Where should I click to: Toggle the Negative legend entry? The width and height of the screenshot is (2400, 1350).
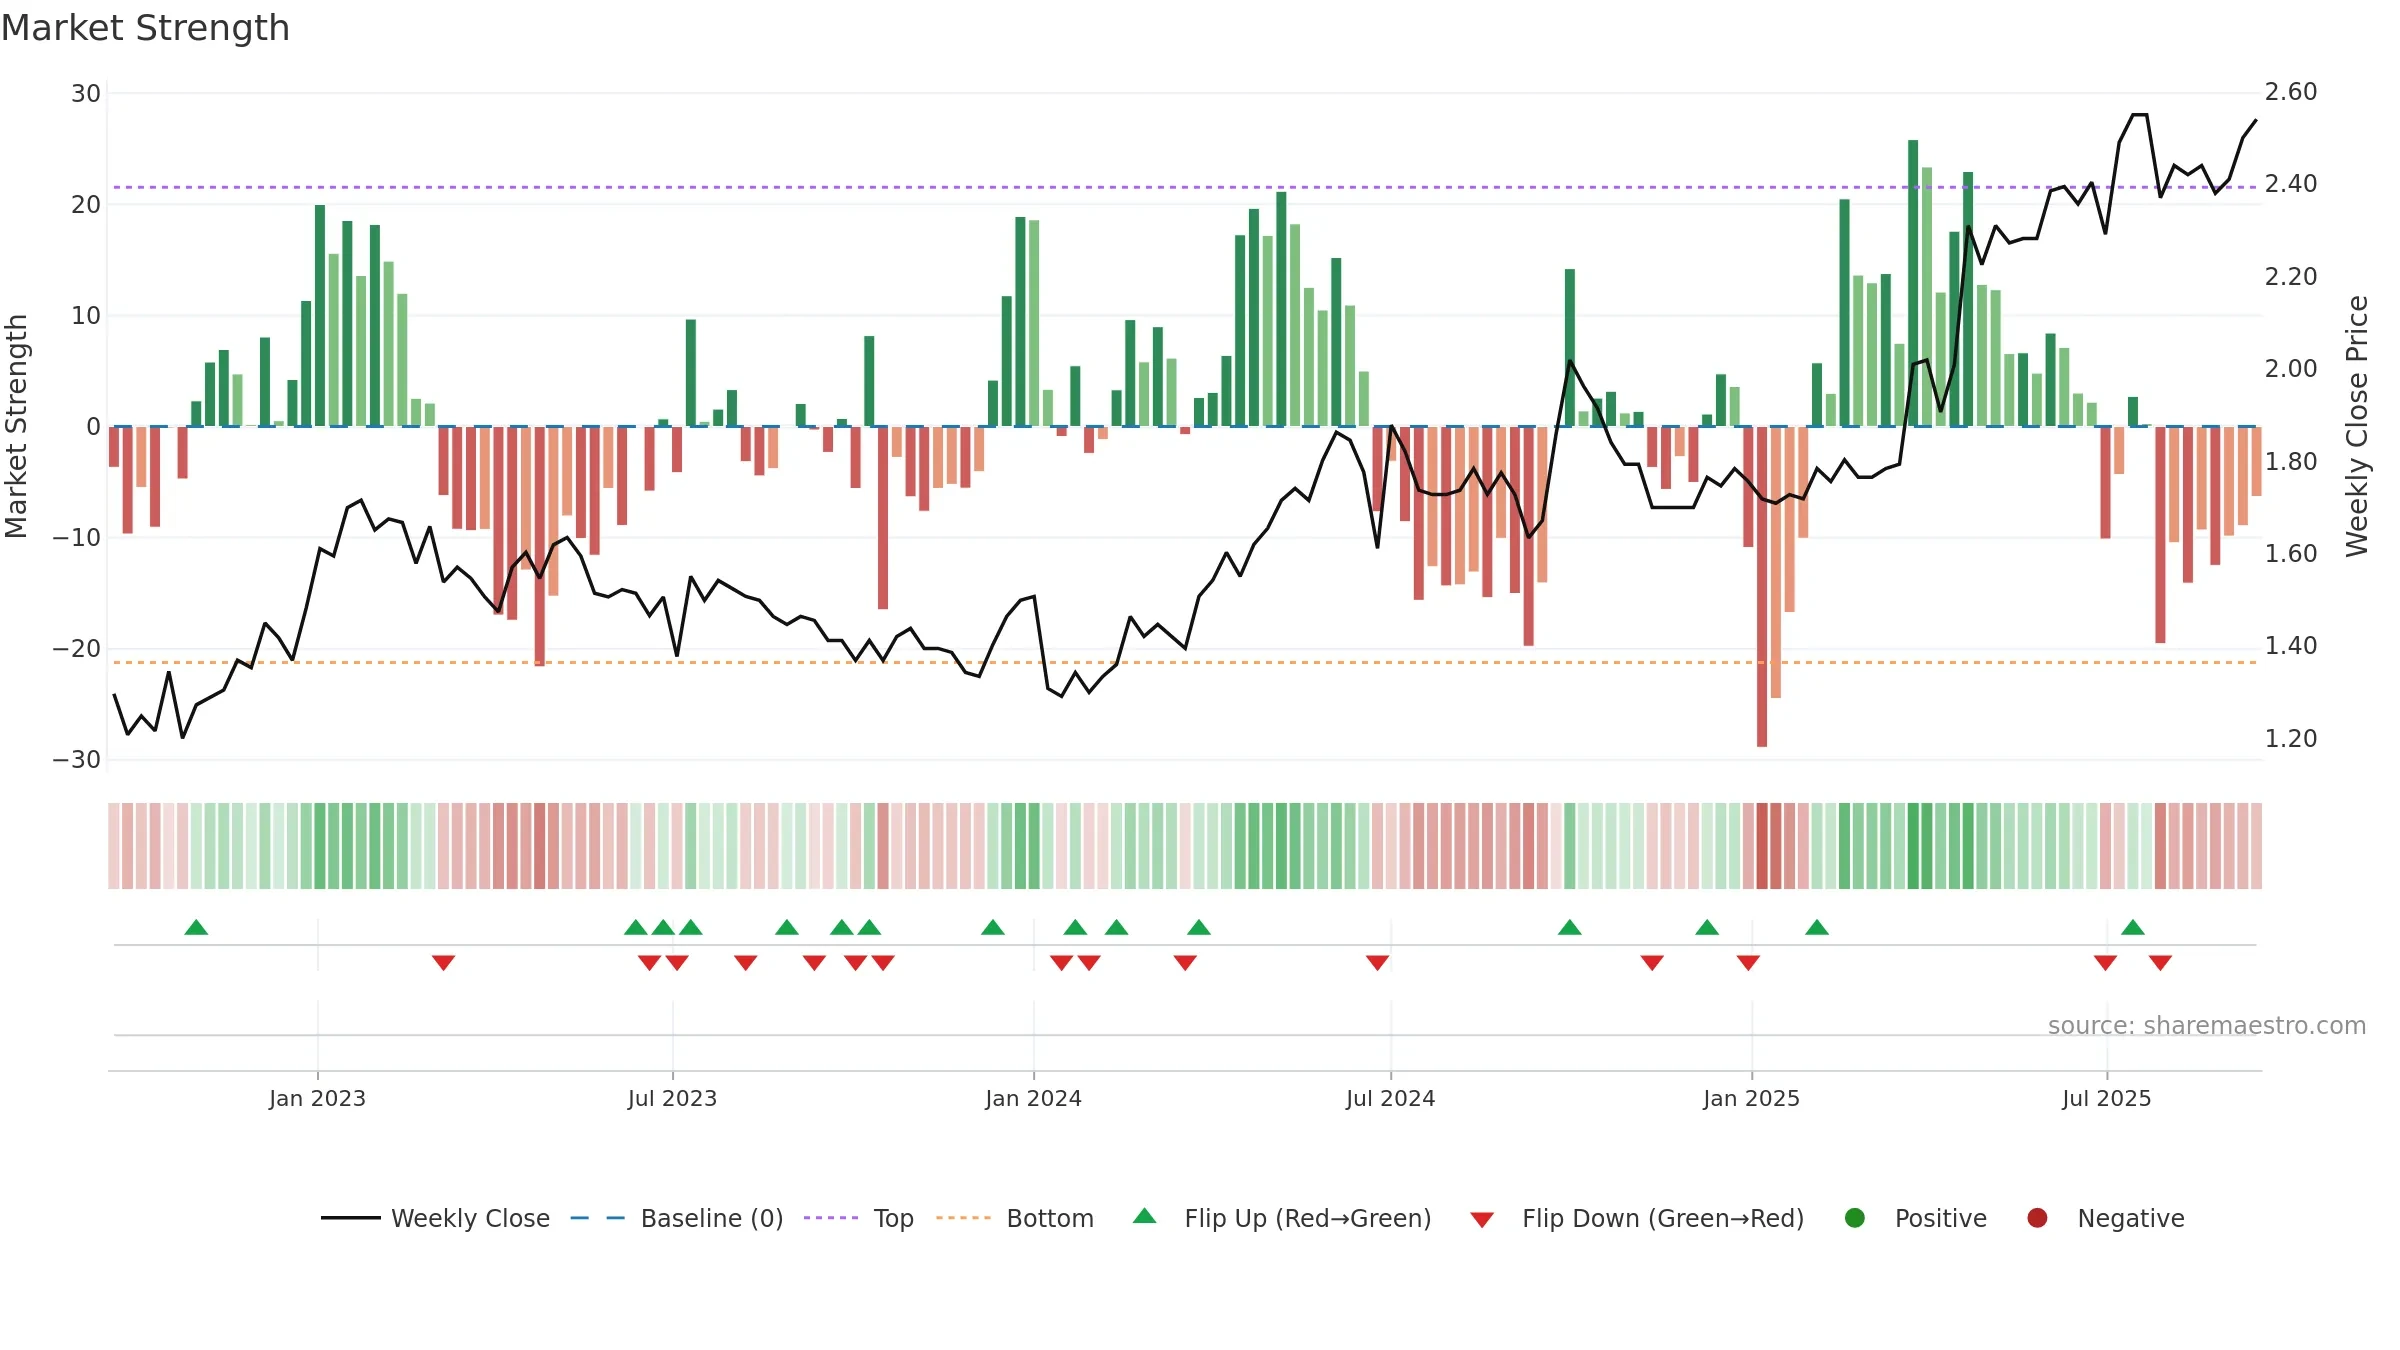2105,1218
